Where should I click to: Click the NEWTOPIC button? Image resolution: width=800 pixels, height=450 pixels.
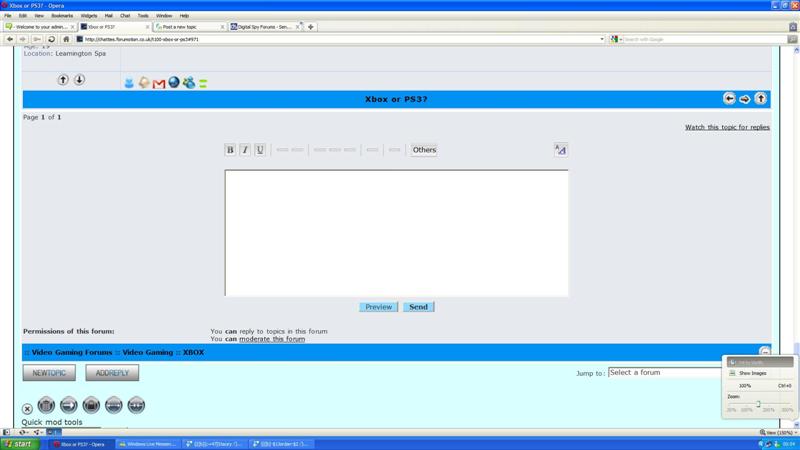tap(49, 373)
